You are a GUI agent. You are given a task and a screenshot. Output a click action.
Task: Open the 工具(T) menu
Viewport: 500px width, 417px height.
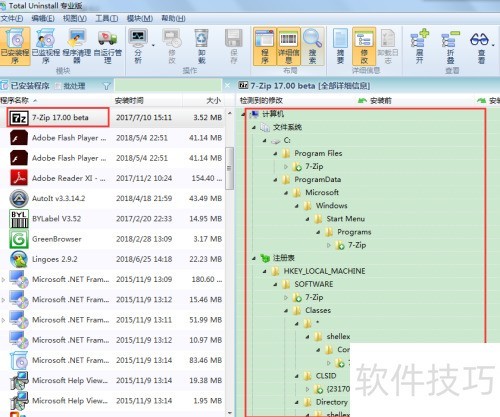(106, 18)
